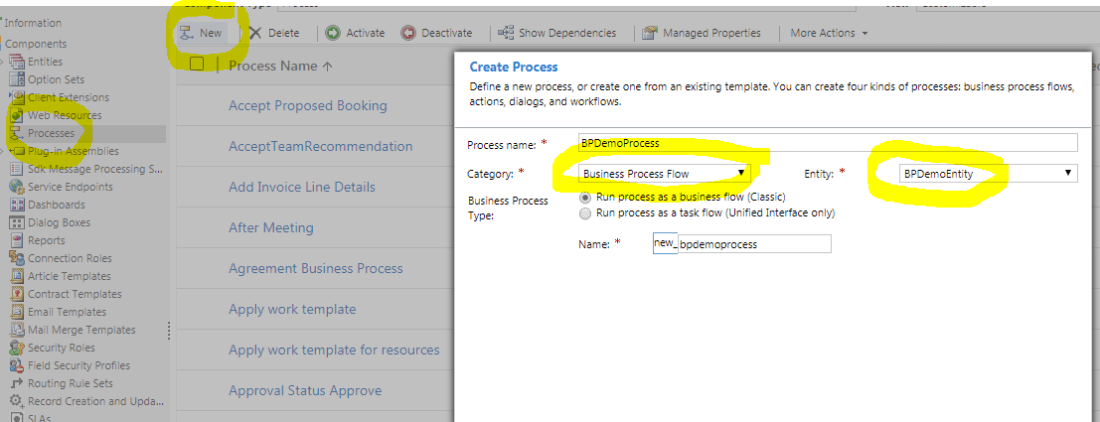Click the Article Templates icon
Image resolution: width=1100 pixels, height=422 pixels.
click(x=18, y=276)
